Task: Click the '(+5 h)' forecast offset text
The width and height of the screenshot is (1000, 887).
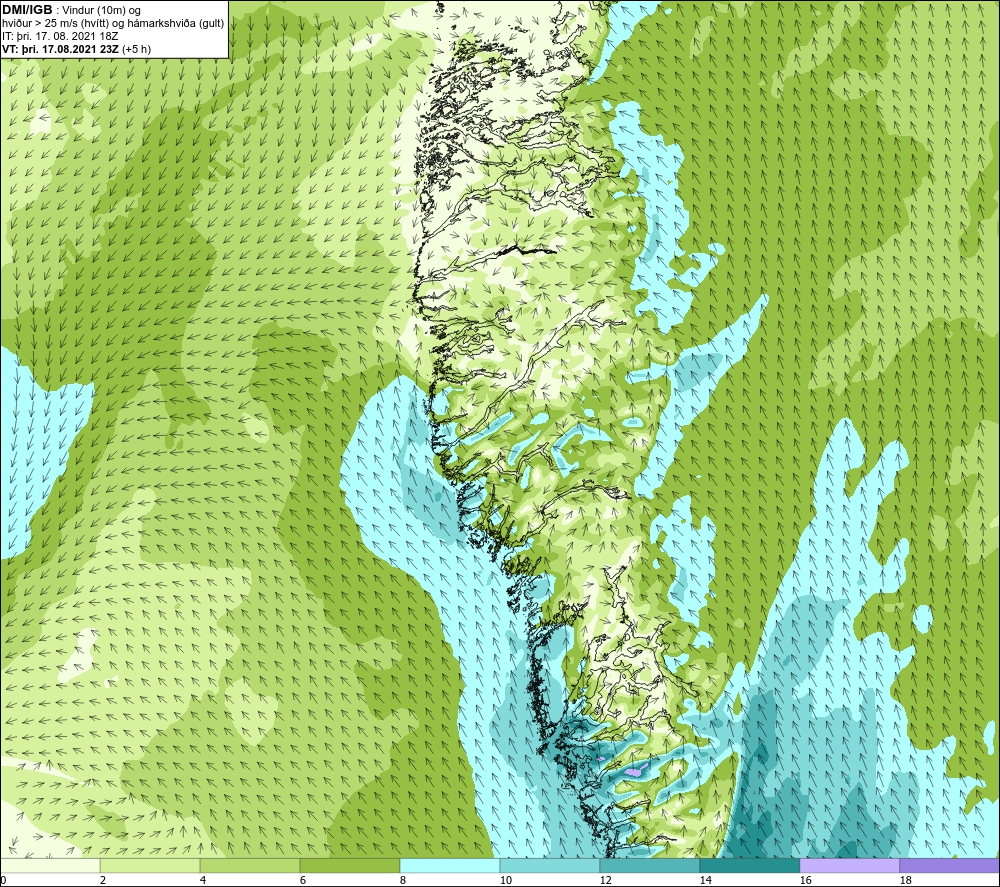Action: click(x=137, y=49)
